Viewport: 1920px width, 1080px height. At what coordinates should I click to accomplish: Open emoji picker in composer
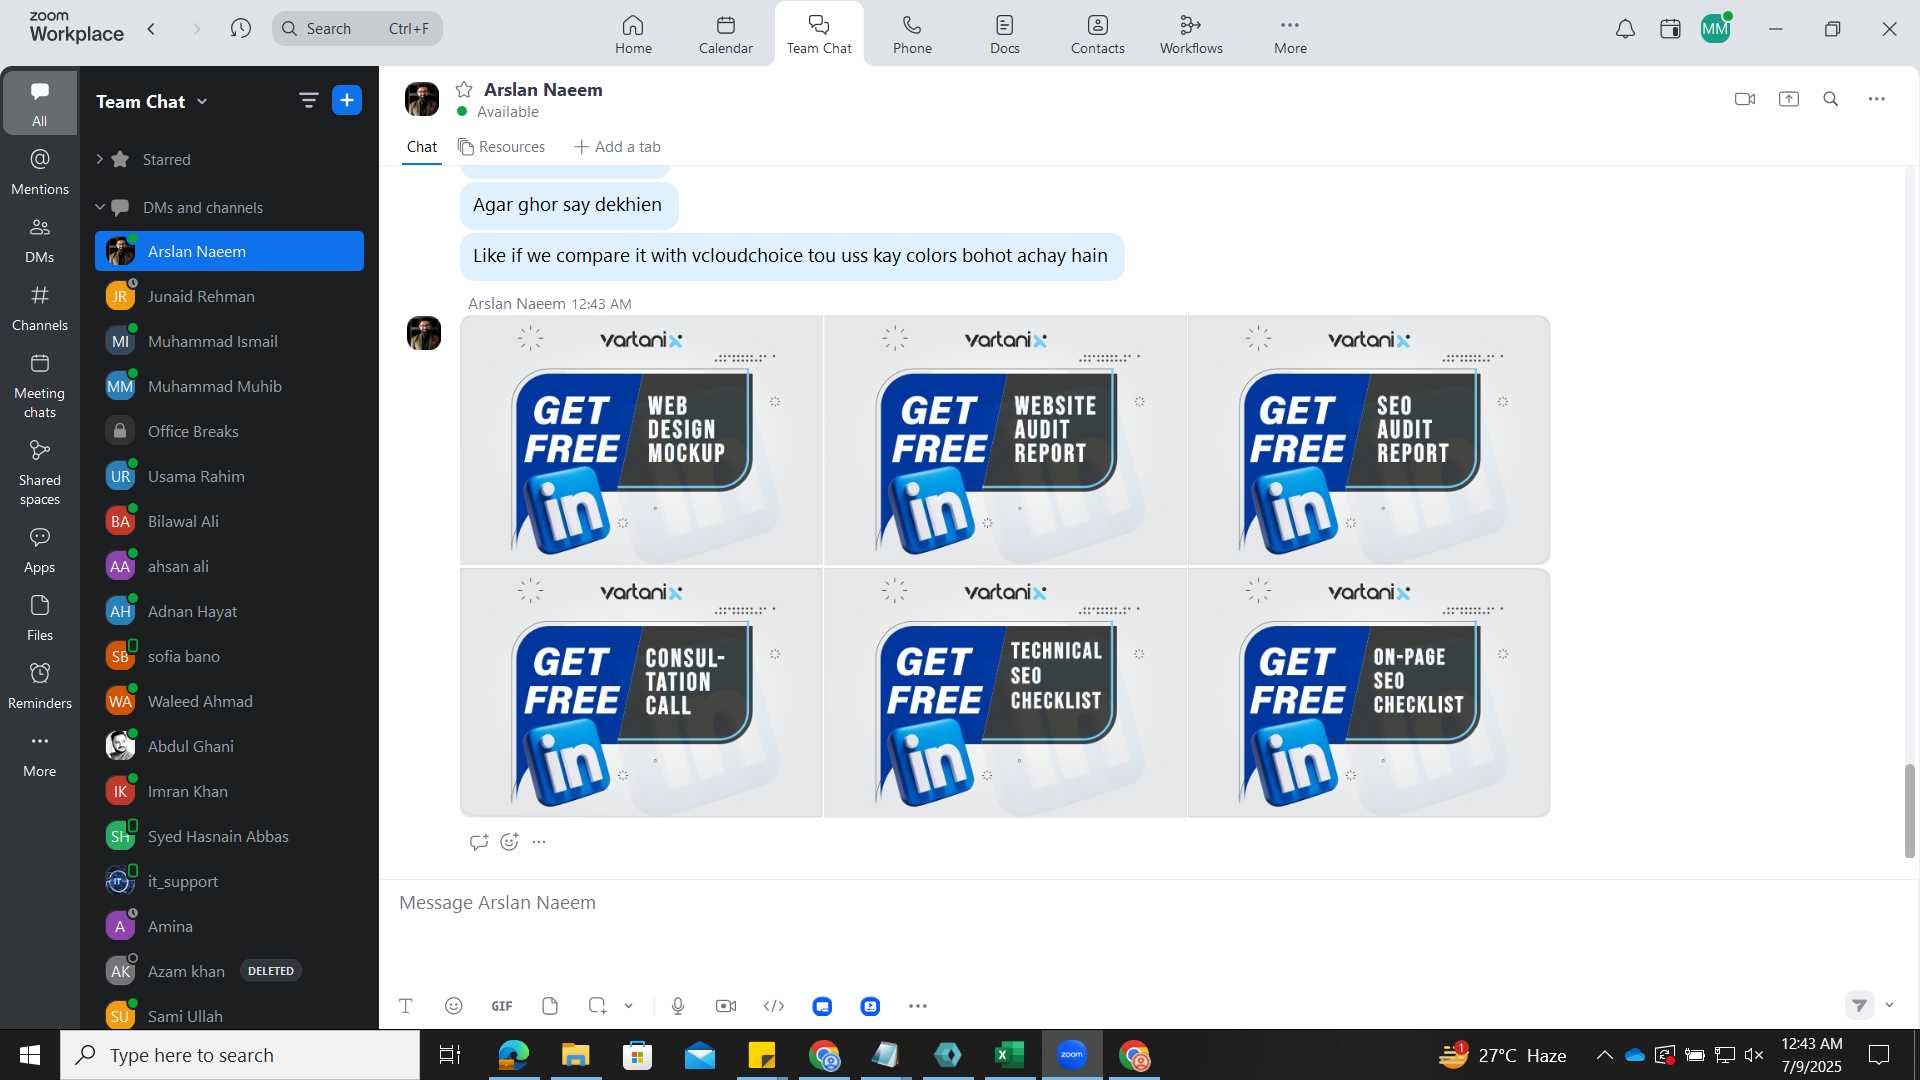453,1006
